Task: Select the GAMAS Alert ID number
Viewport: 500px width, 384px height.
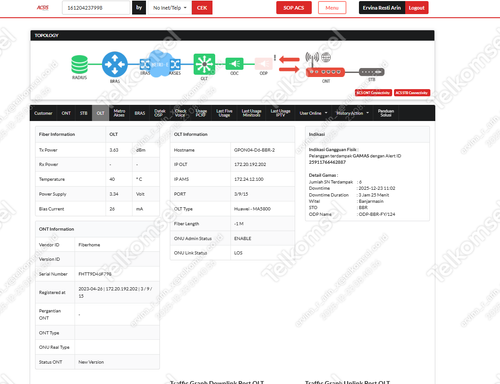Action: (x=327, y=162)
